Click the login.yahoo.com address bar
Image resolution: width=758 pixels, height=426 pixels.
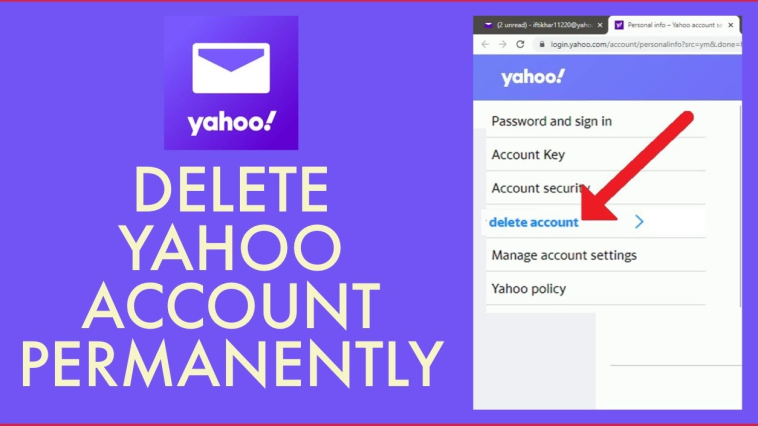(x=645, y=44)
